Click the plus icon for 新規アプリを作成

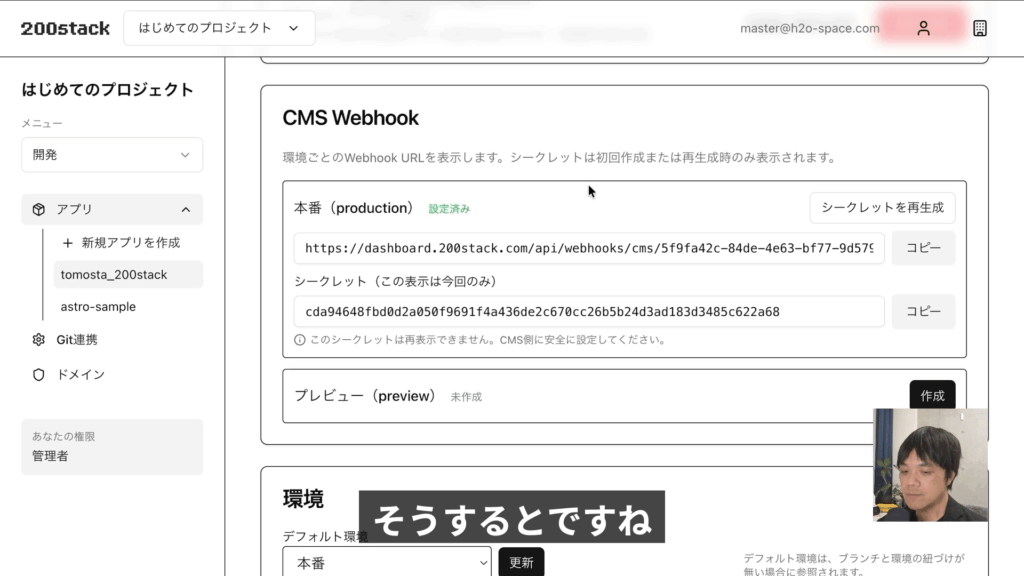(68, 243)
